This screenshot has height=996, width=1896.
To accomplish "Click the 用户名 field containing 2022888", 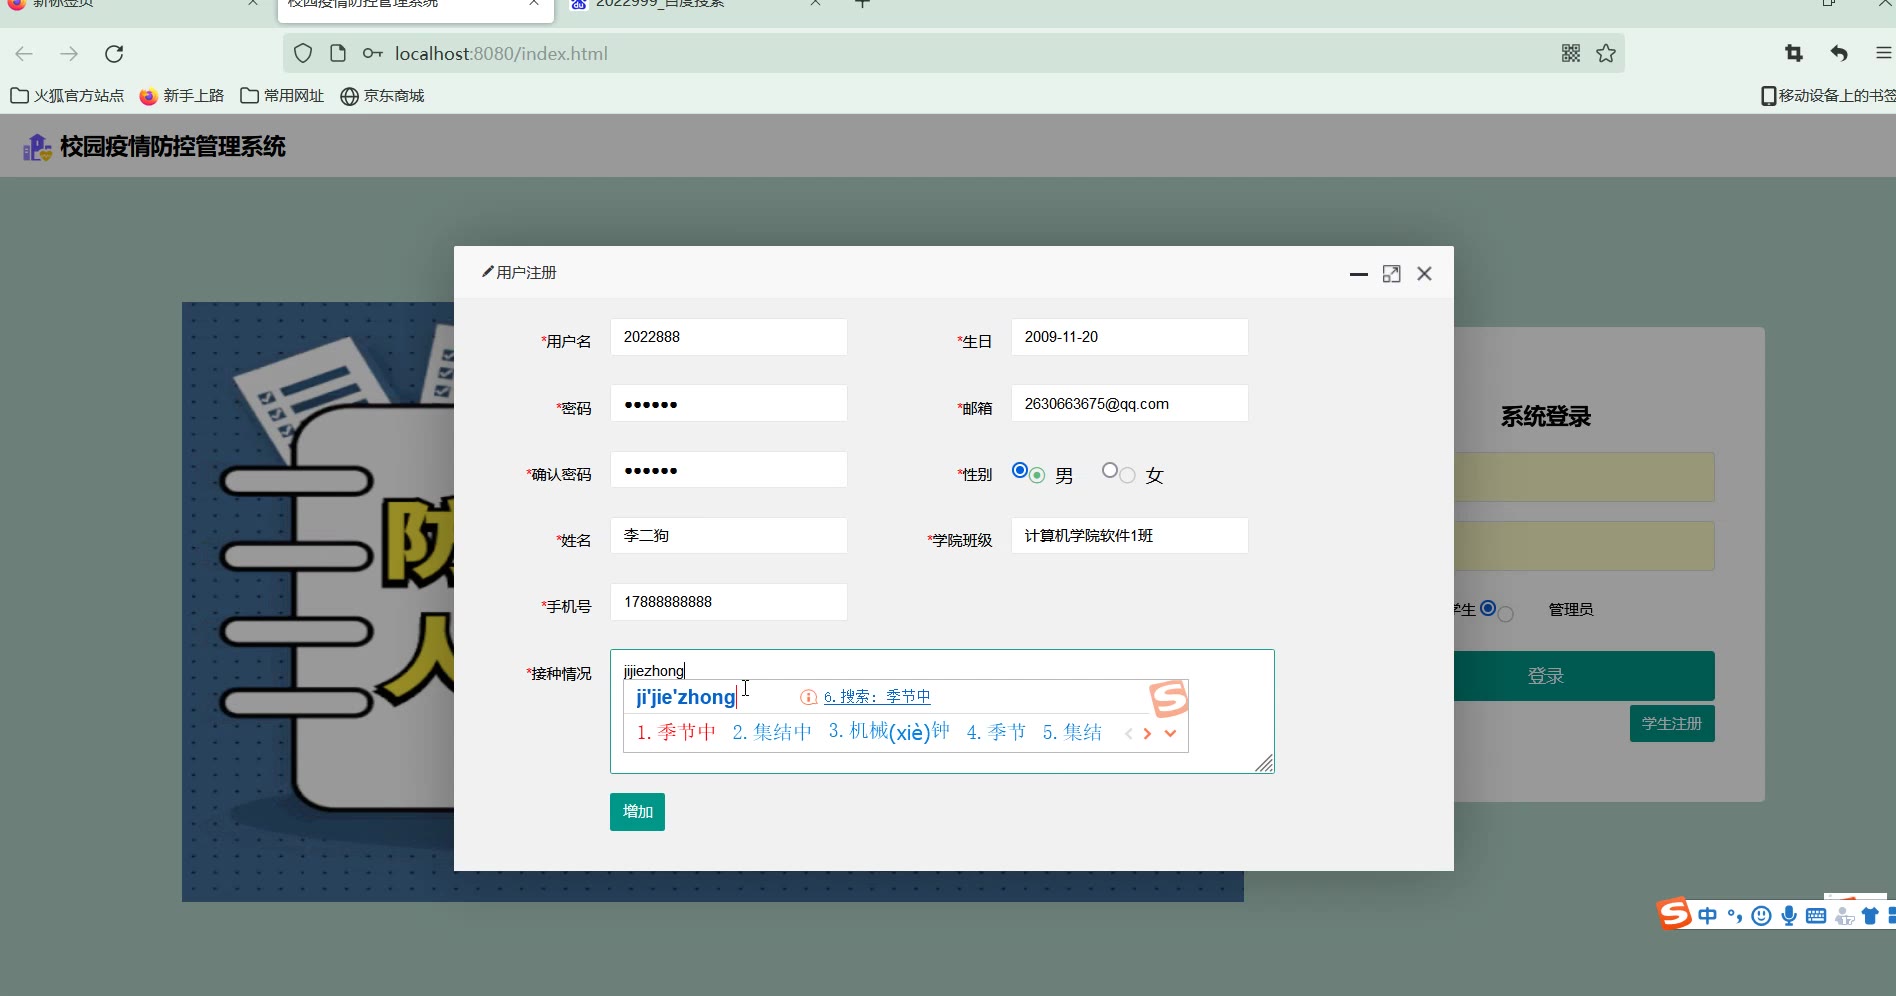I will click(729, 337).
